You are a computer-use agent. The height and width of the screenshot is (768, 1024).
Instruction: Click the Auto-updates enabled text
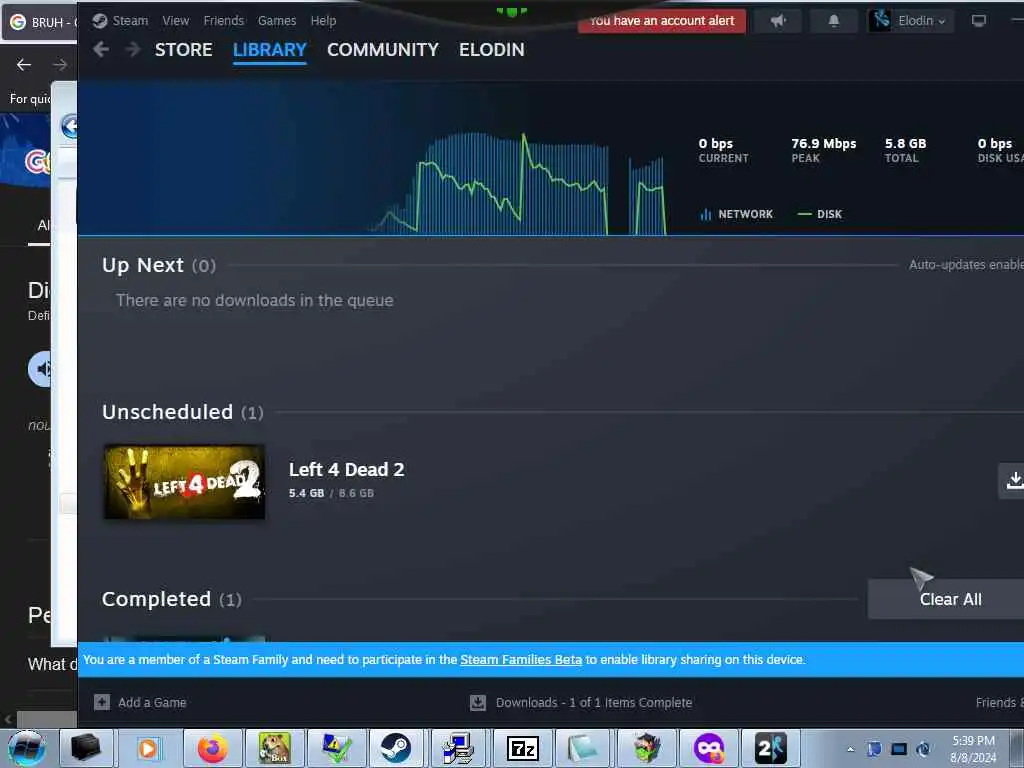pyautogui.click(x=966, y=264)
